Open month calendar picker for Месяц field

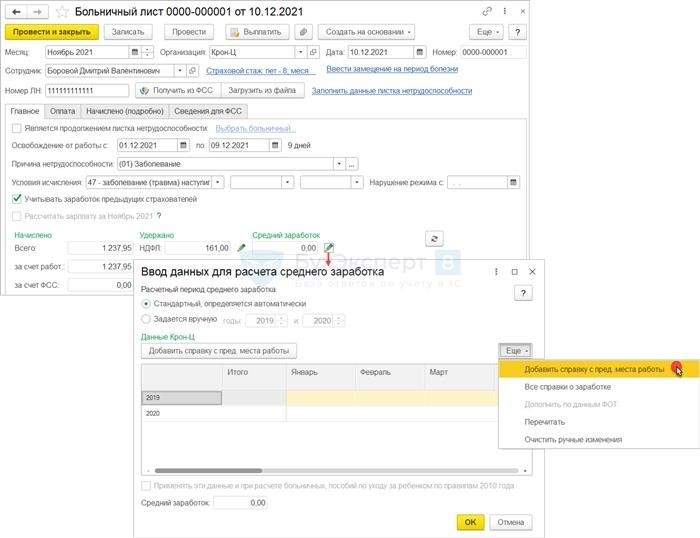pos(135,52)
